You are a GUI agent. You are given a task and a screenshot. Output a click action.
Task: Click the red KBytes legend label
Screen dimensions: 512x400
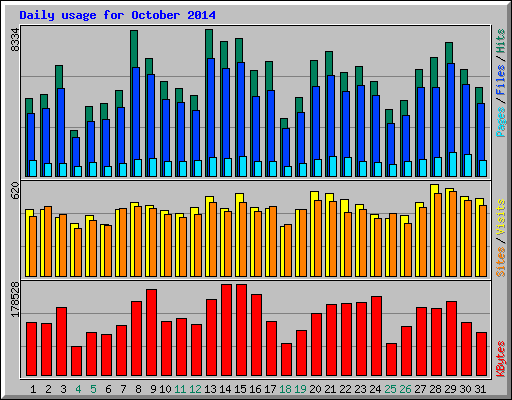tap(501, 359)
